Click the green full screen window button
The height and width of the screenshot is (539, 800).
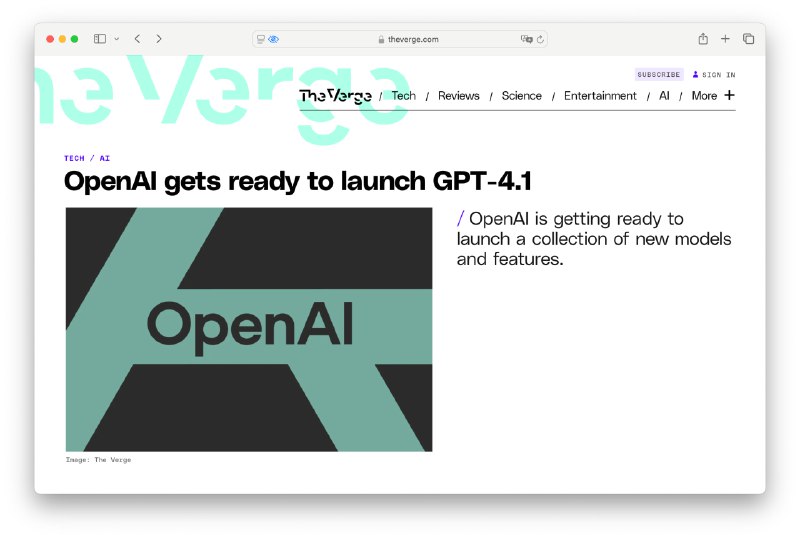(x=74, y=39)
